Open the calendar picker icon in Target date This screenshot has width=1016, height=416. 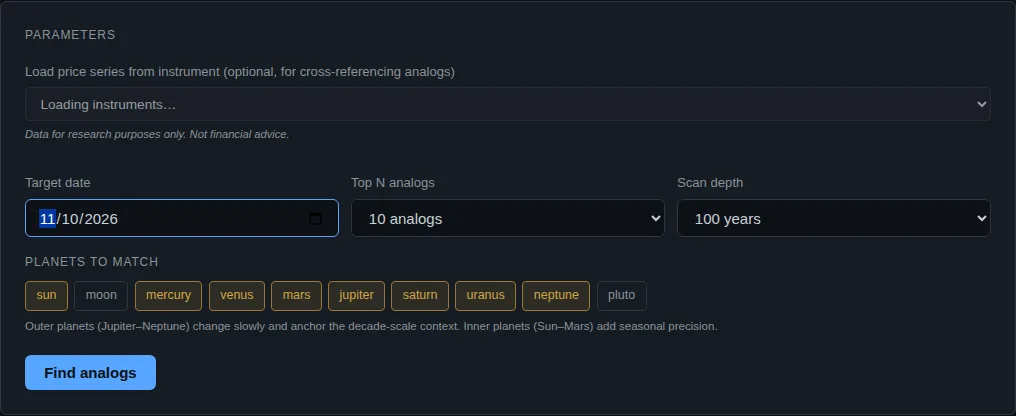(x=316, y=218)
